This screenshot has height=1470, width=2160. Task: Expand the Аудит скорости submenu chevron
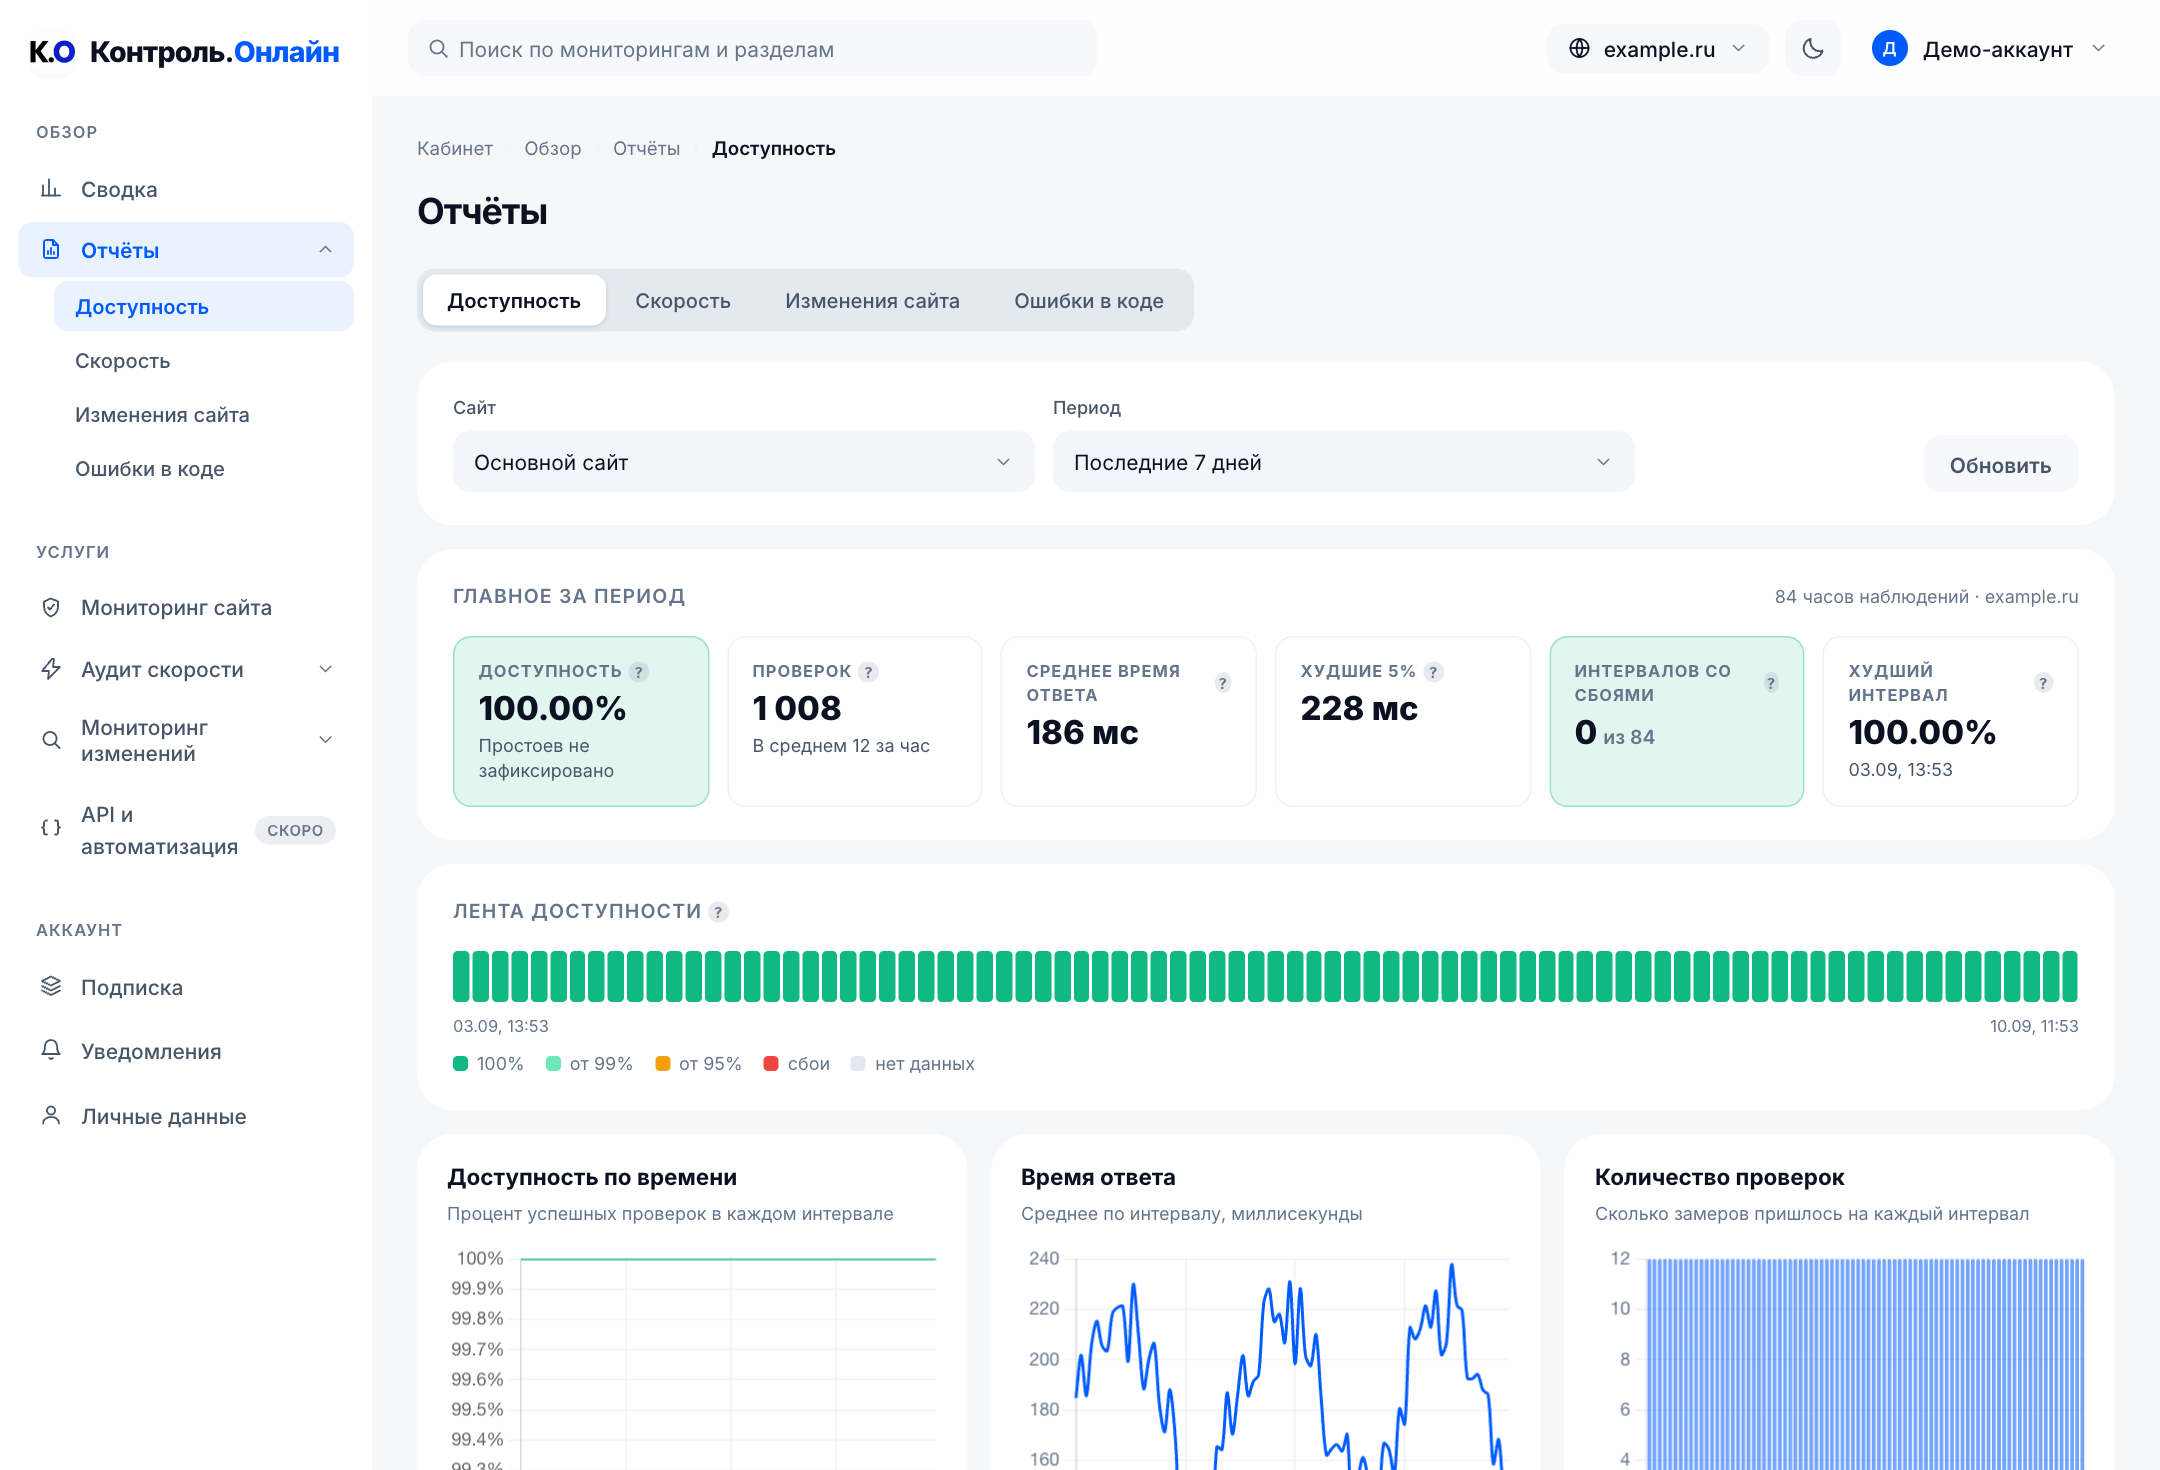325,669
